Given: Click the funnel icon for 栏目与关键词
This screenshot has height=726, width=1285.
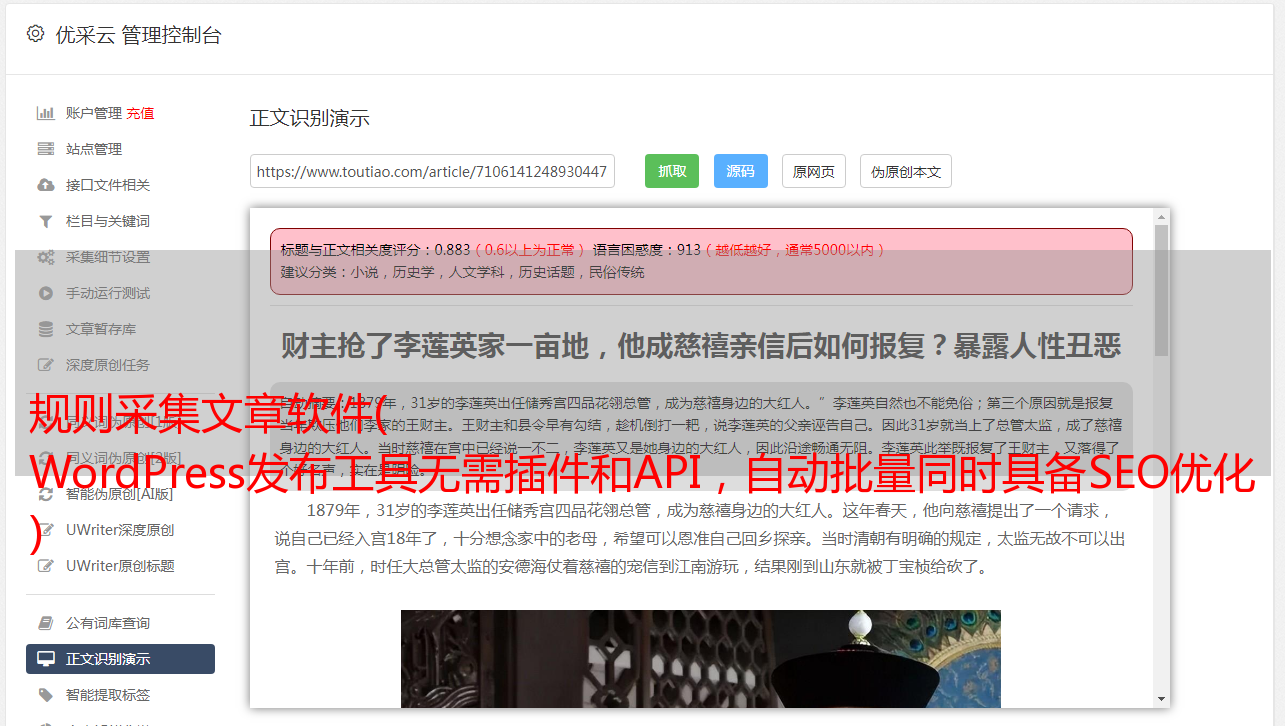Looking at the screenshot, I should tap(46, 221).
